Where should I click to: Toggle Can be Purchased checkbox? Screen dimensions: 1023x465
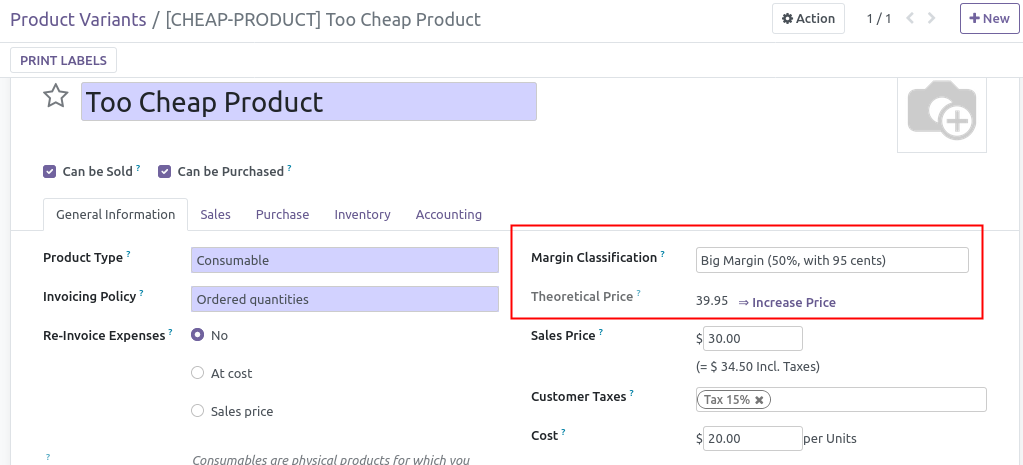click(164, 172)
